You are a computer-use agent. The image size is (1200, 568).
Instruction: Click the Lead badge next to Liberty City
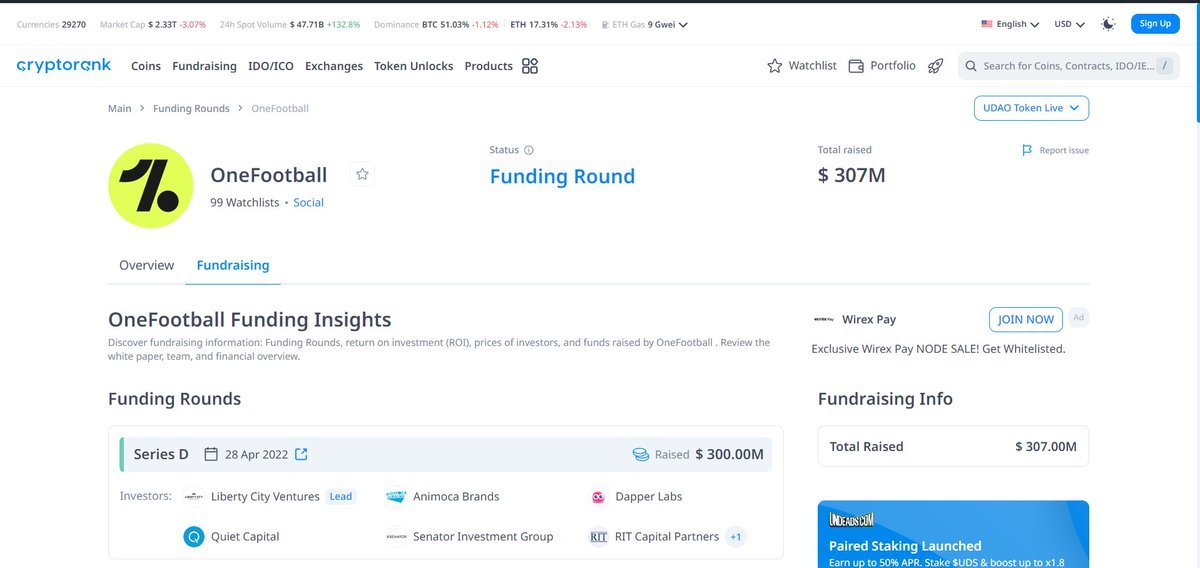[x=341, y=497]
